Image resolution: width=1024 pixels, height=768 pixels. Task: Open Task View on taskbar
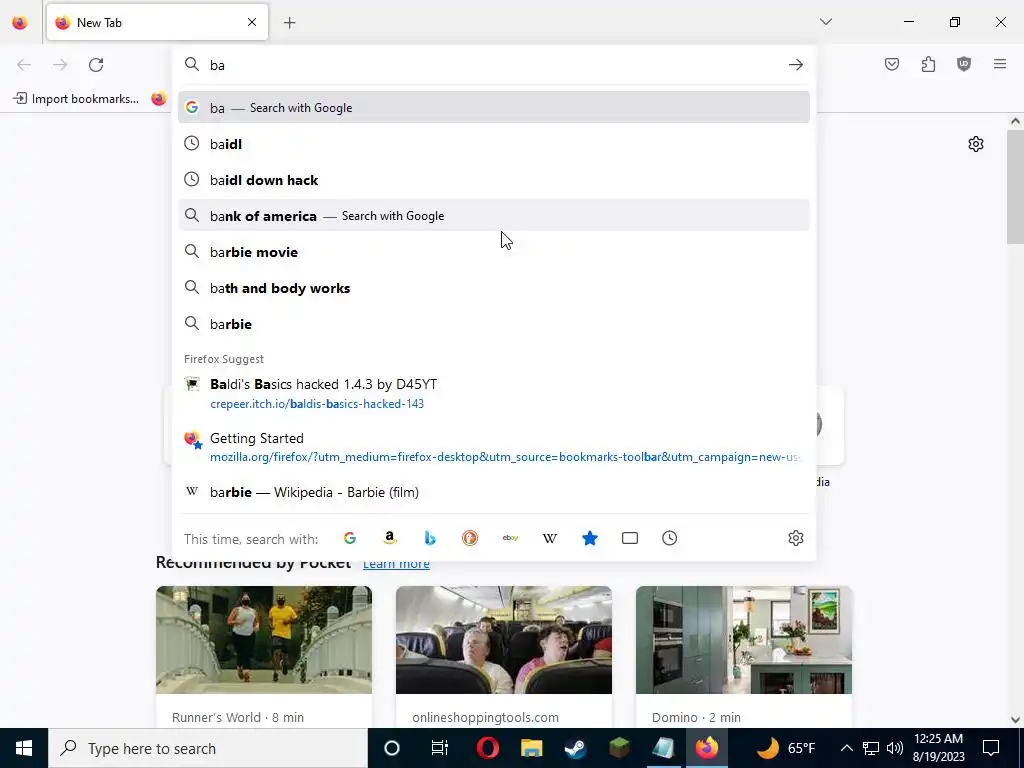point(440,748)
